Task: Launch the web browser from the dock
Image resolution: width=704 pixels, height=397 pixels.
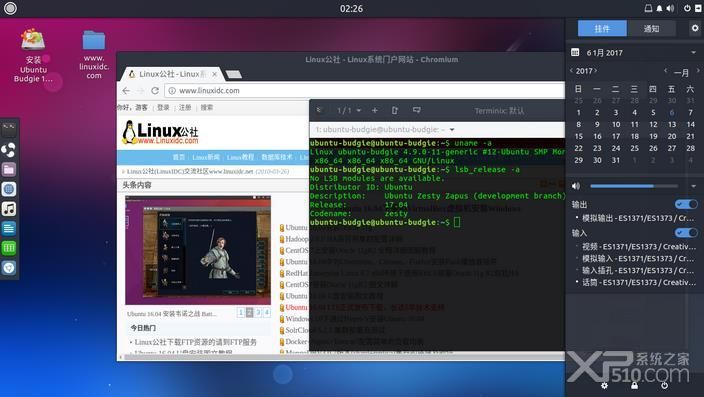Action: (x=9, y=189)
